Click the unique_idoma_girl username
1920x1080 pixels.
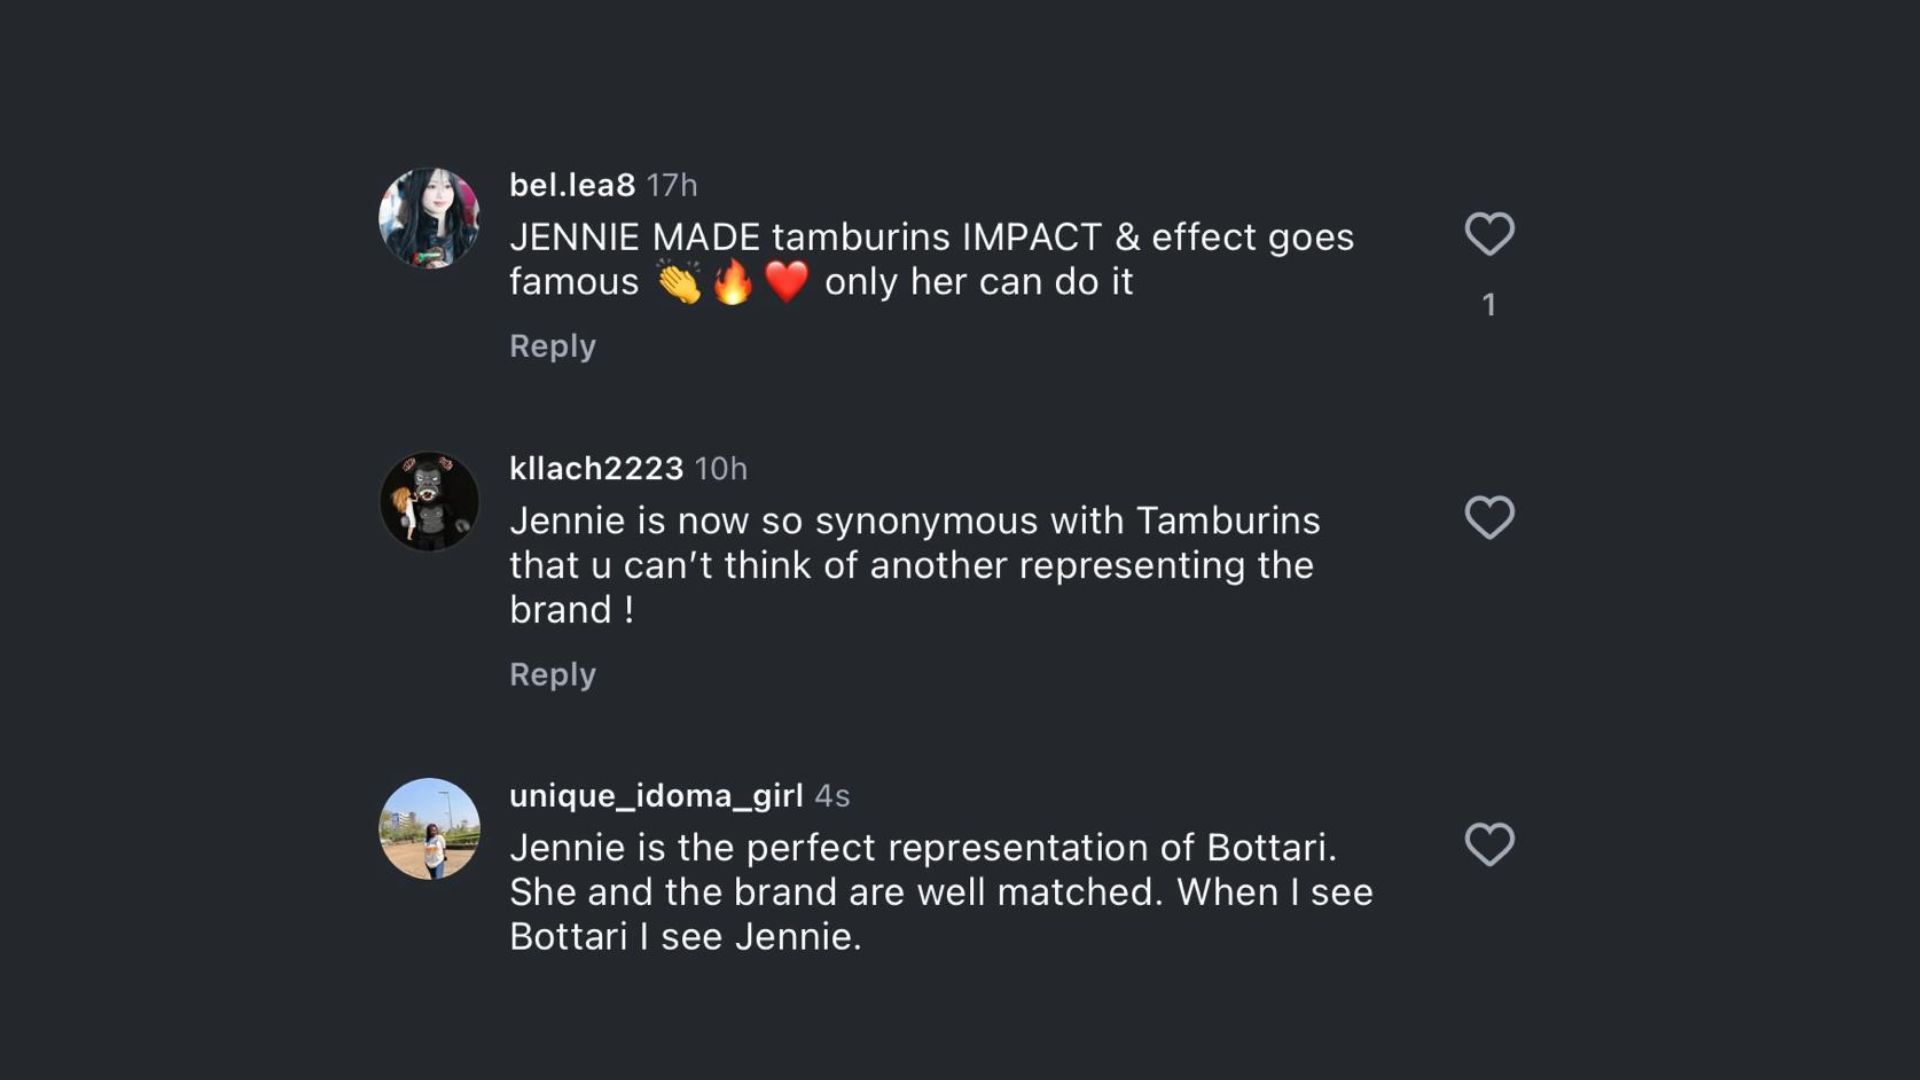656,795
